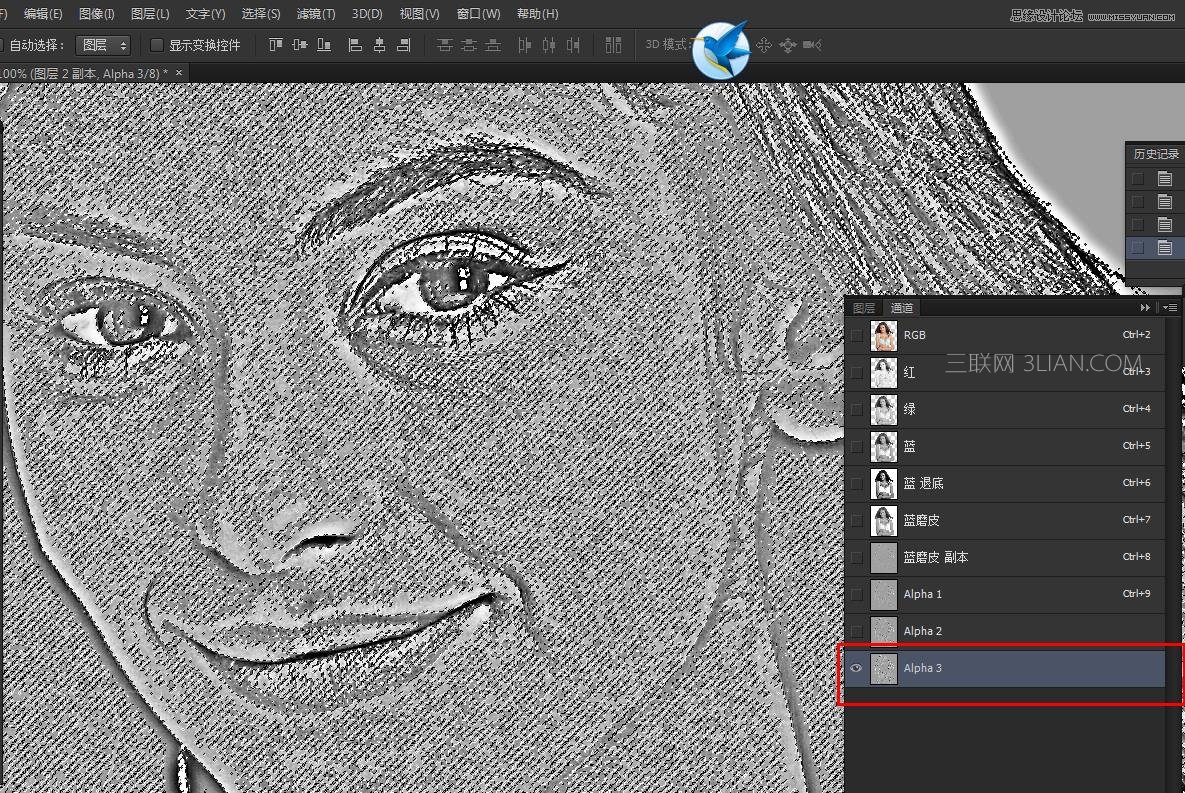Switch to 图层 panel tab
Viewport: 1185px width, 793px height.
click(x=864, y=308)
